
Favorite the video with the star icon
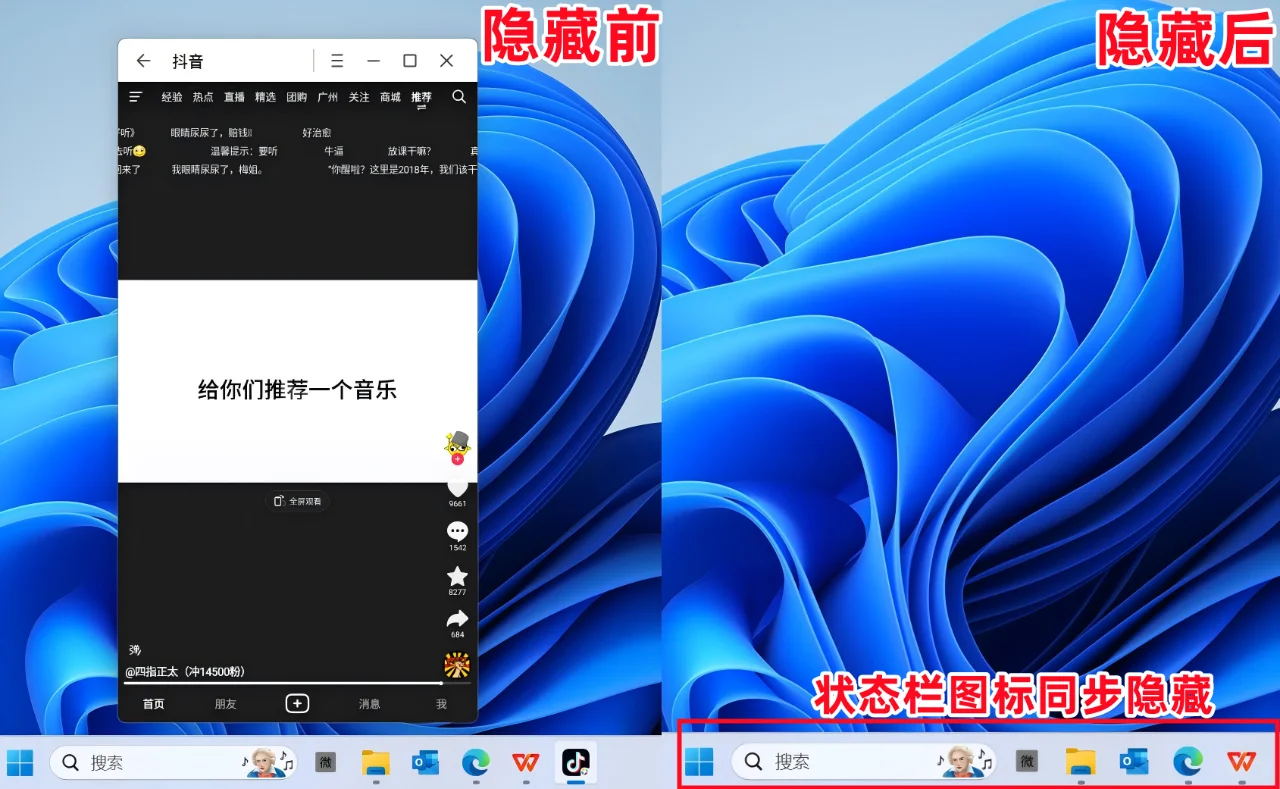coord(457,576)
